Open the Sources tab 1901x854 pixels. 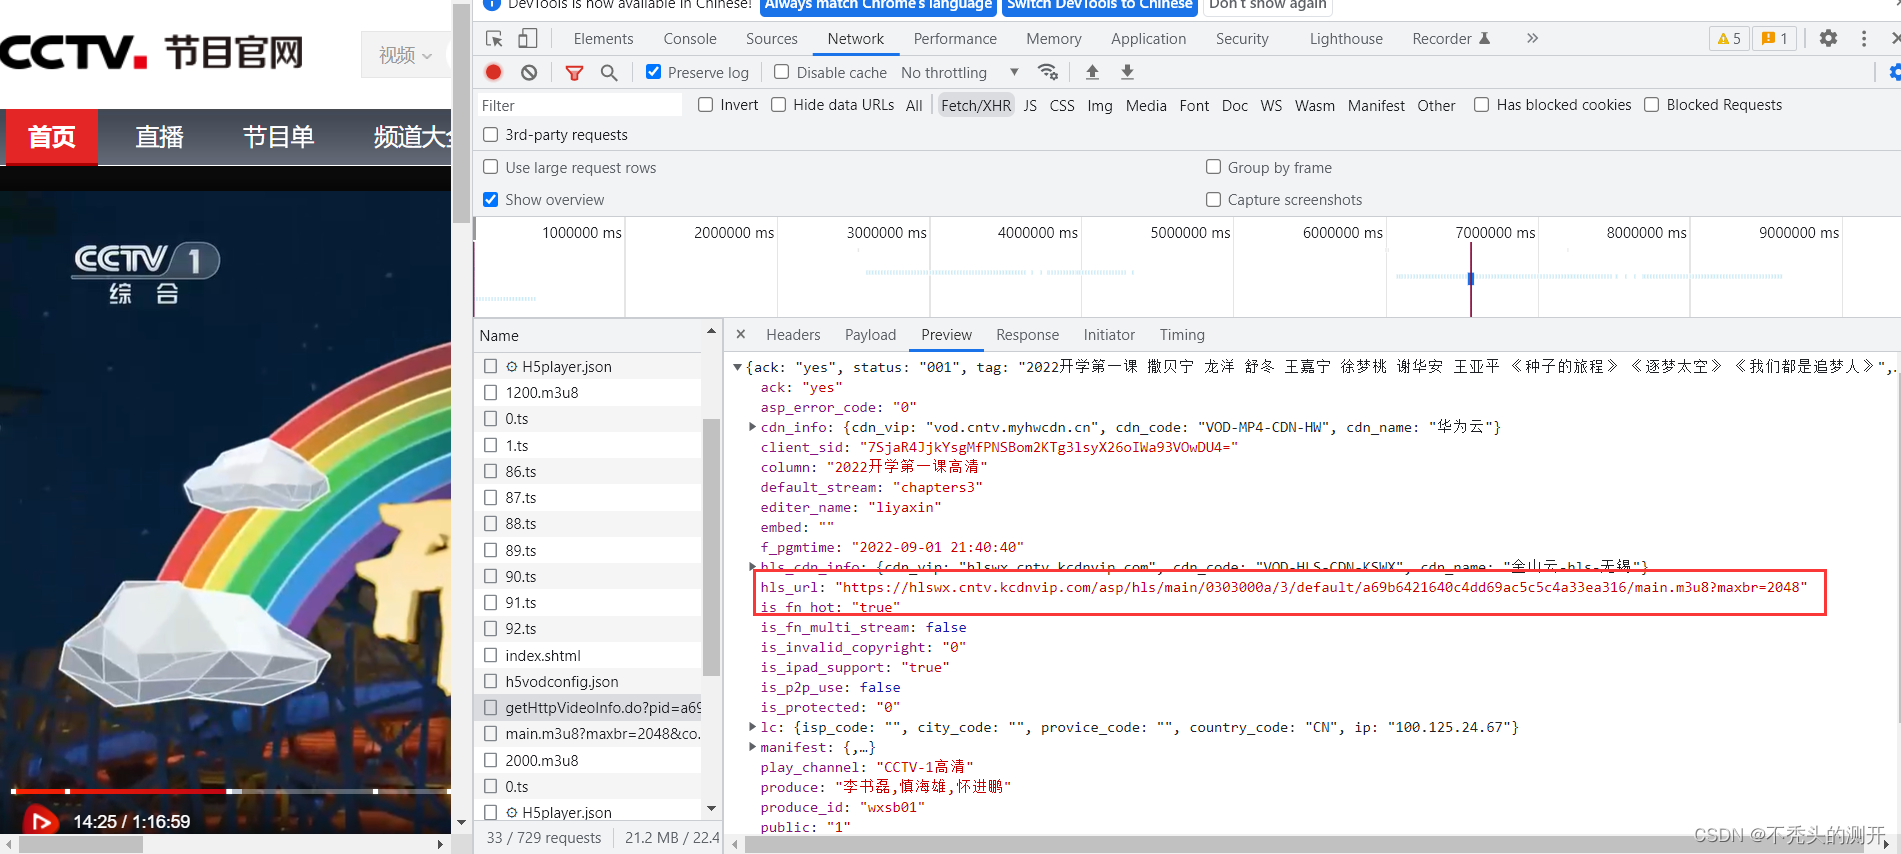click(772, 38)
